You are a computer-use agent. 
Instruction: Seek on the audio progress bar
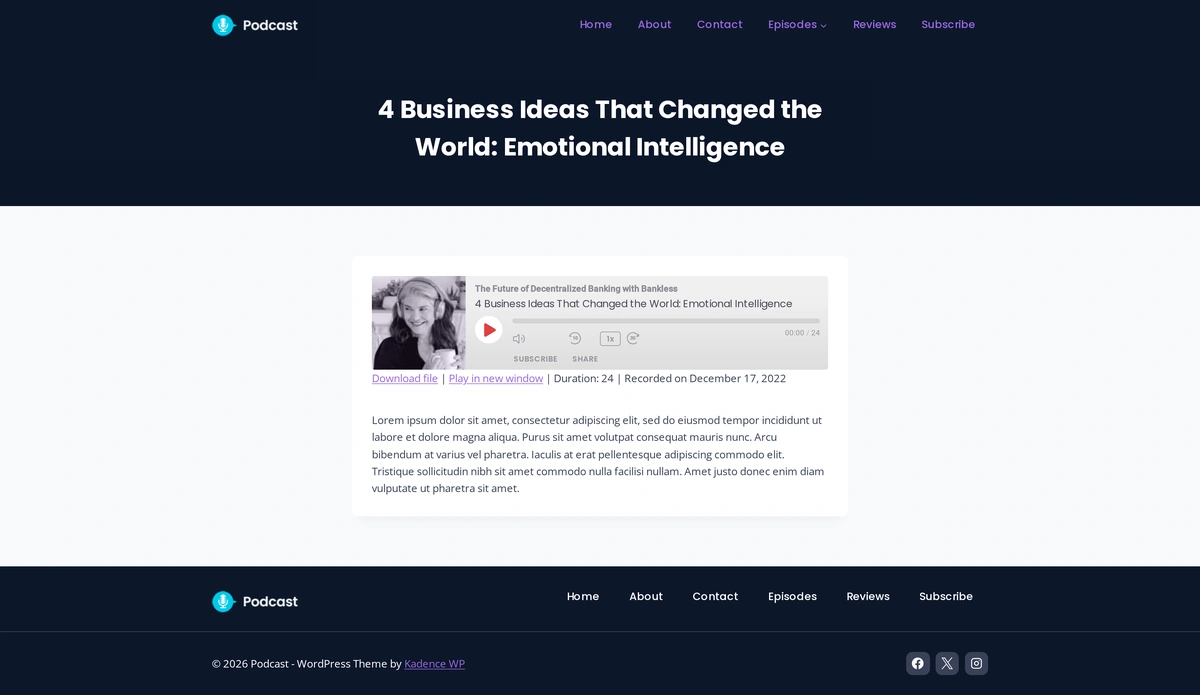665,321
